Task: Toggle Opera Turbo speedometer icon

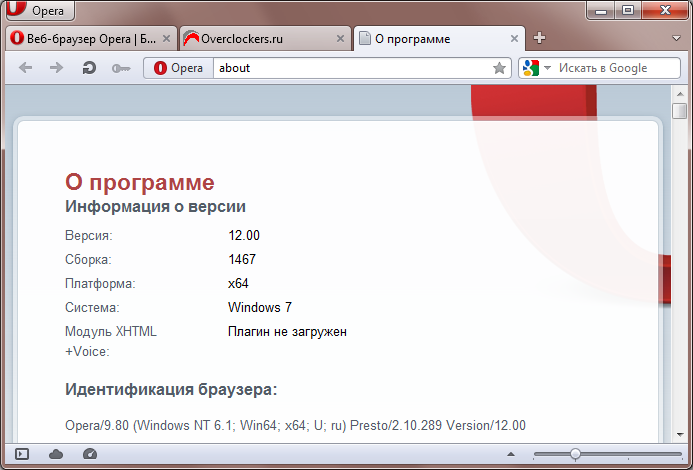Action: click(90, 454)
